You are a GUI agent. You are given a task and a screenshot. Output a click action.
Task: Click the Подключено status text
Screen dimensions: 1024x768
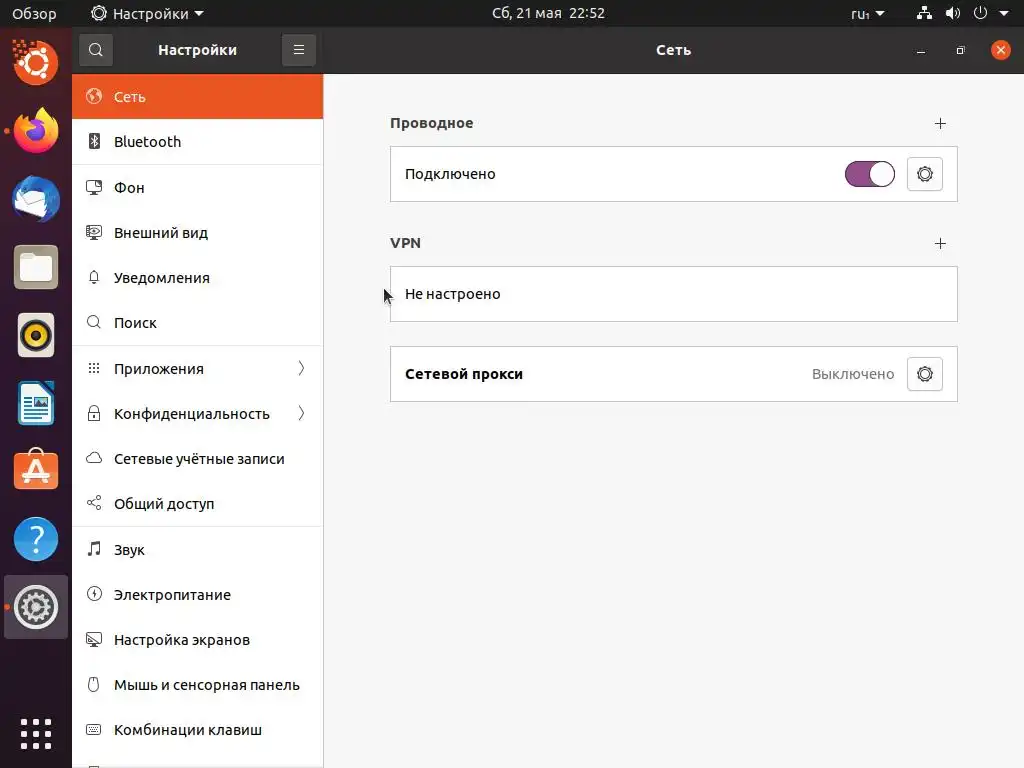450,174
